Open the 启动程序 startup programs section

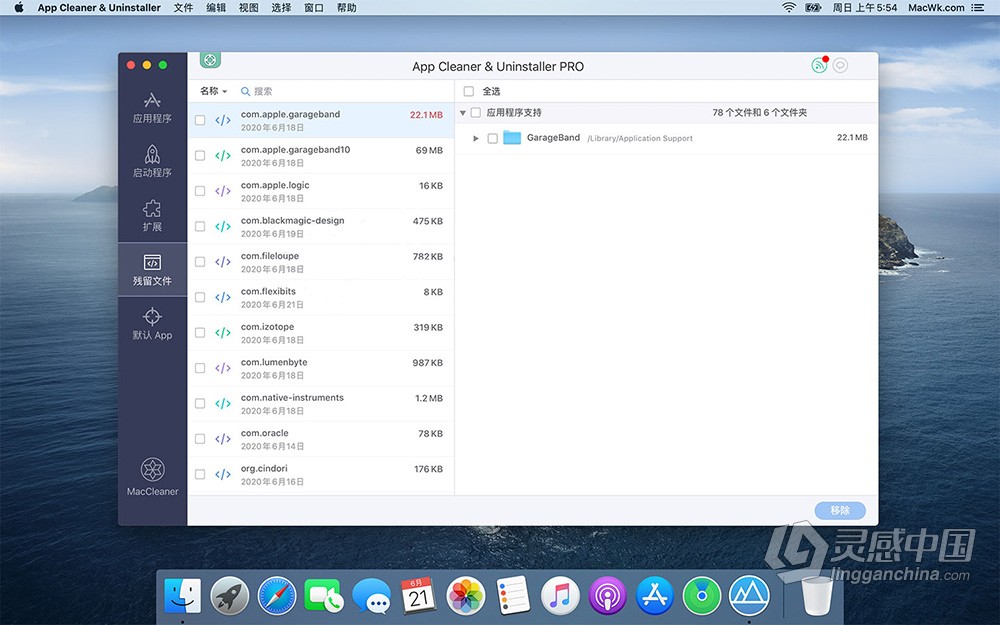pyautogui.click(x=152, y=161)
